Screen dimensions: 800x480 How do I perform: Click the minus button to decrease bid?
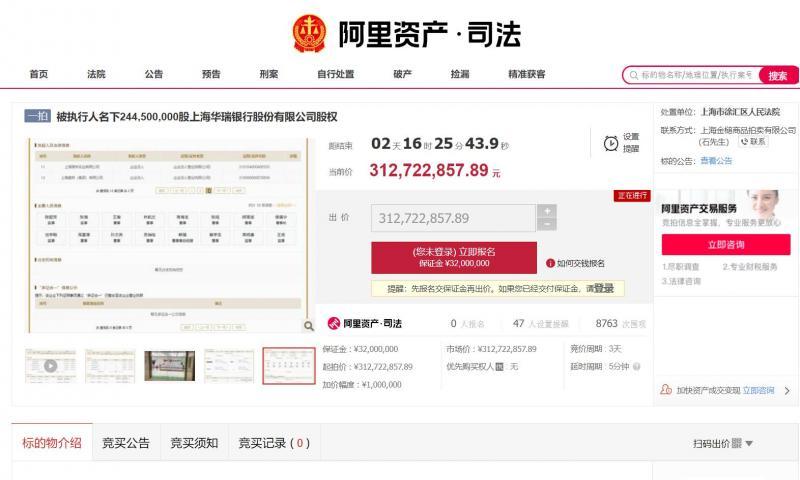pyautogui.click(x=547, y=224)
